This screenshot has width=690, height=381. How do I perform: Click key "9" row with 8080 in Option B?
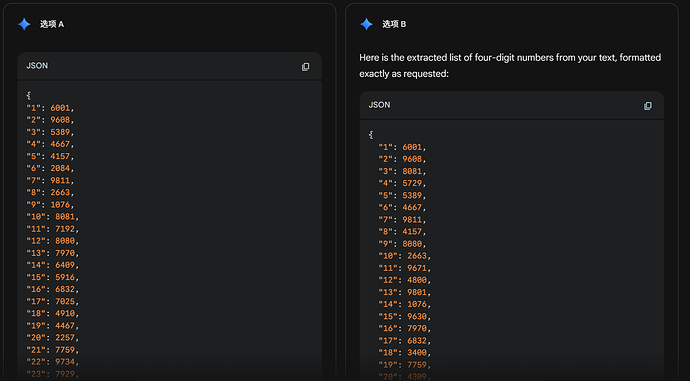click(x=402, y=244)
